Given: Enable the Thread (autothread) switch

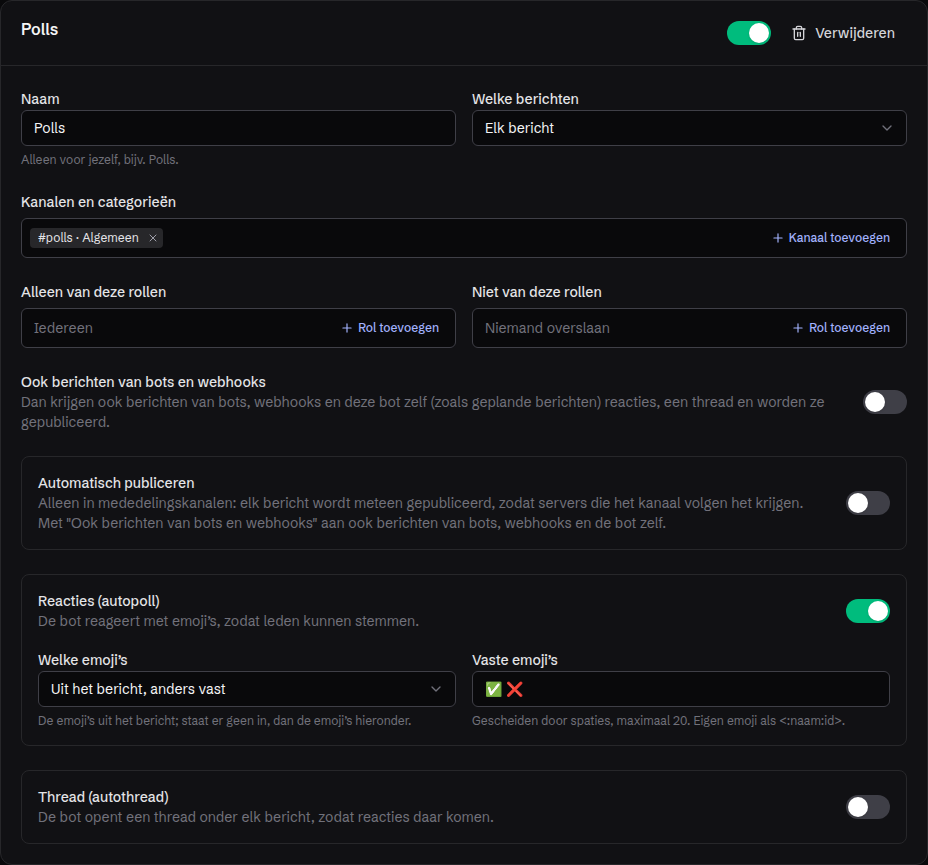Looking at the screenshot, I should click(x=868, y=807).
